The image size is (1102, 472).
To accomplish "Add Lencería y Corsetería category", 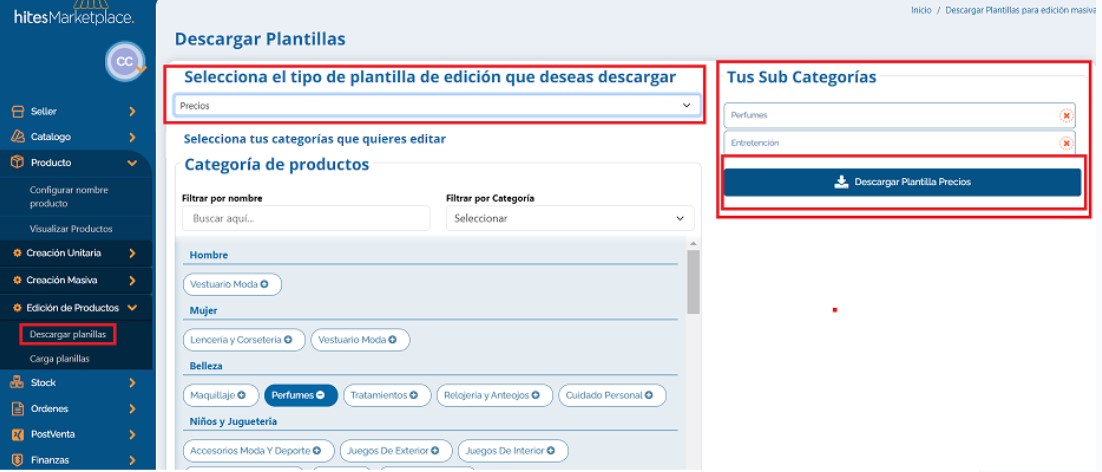I will (x=244, y=340).
